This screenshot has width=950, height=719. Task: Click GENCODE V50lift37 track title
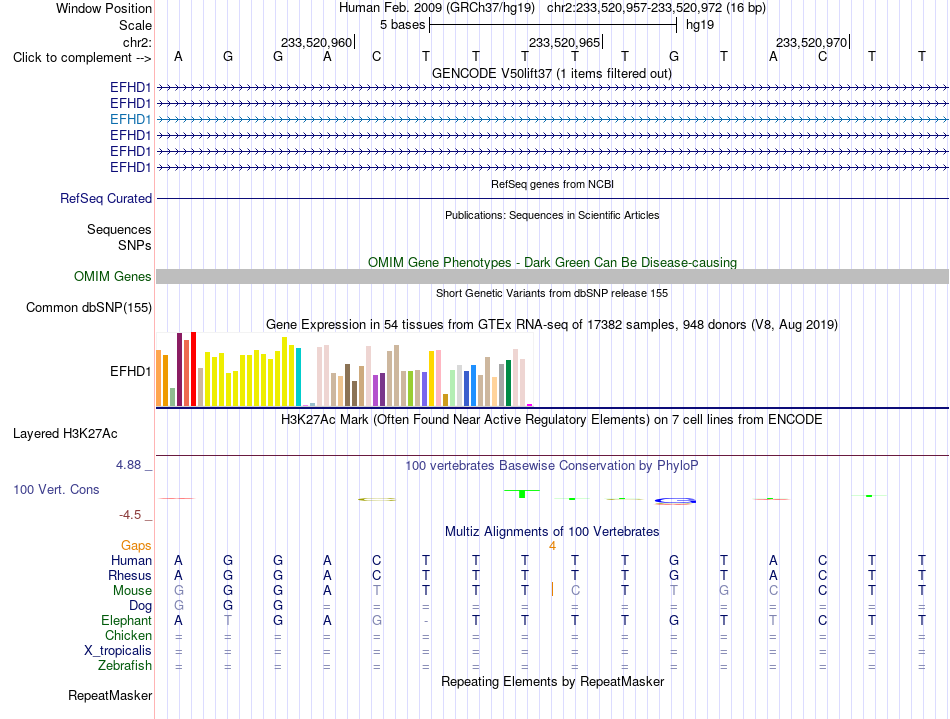tap(551, 73)
